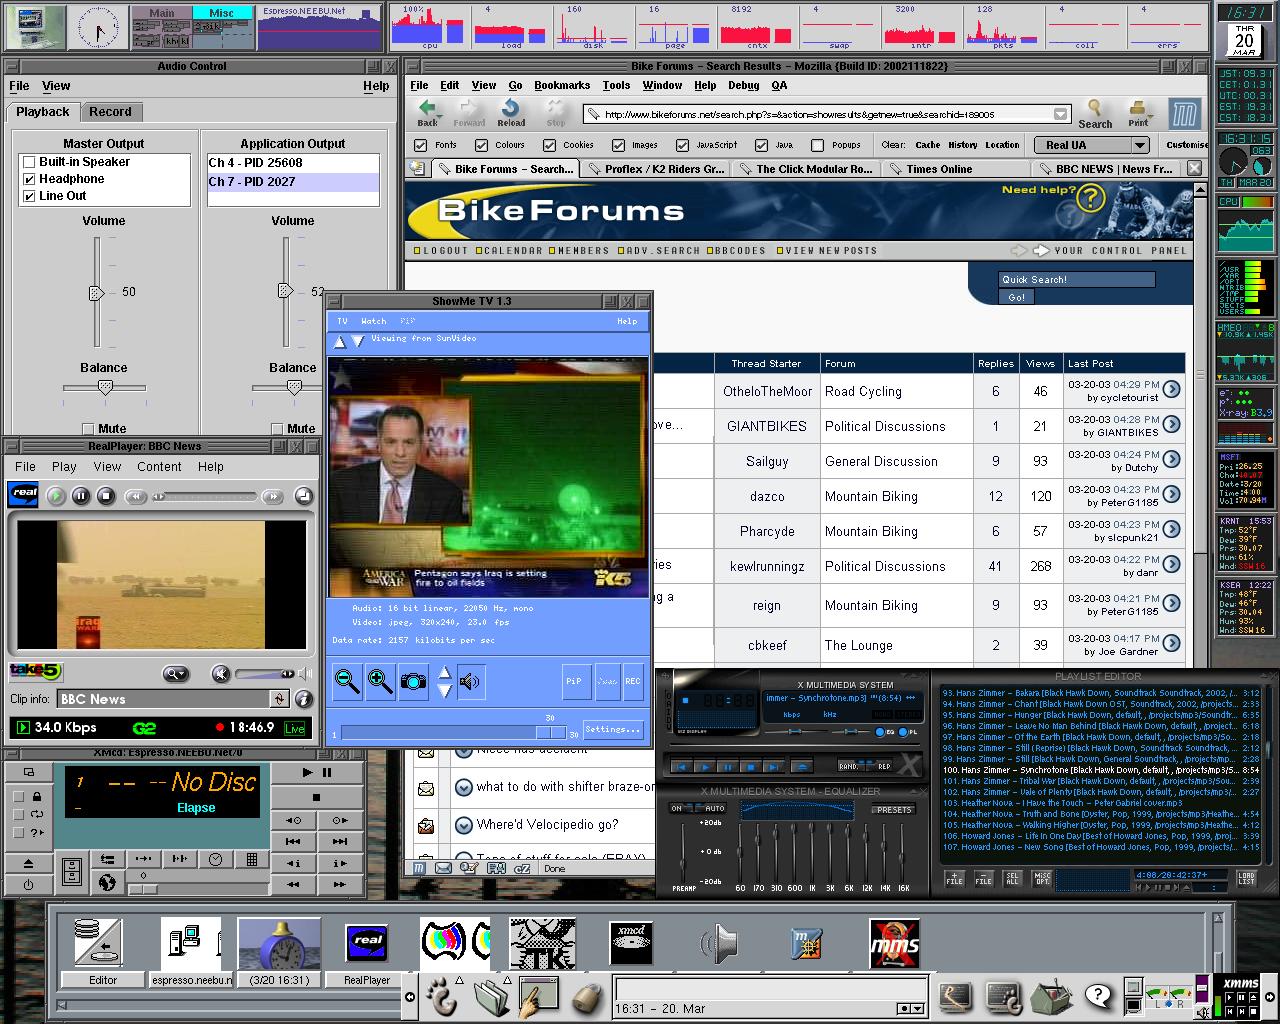Stop RealPlayer playback

[x=106, y=496]
